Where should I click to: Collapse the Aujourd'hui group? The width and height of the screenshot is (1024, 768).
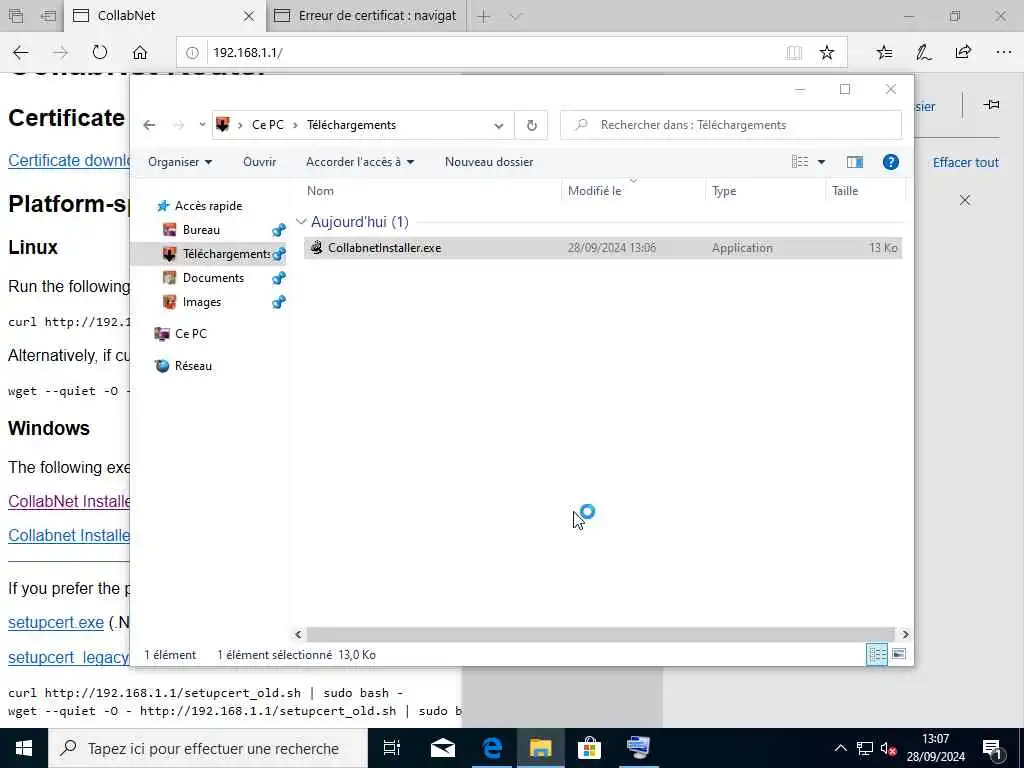pos(301,222)
